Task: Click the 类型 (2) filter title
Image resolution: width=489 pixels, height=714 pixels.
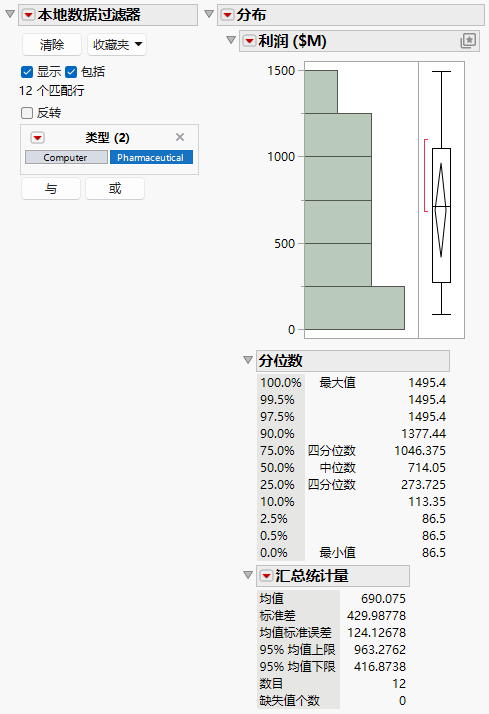Action: [107, 138]
